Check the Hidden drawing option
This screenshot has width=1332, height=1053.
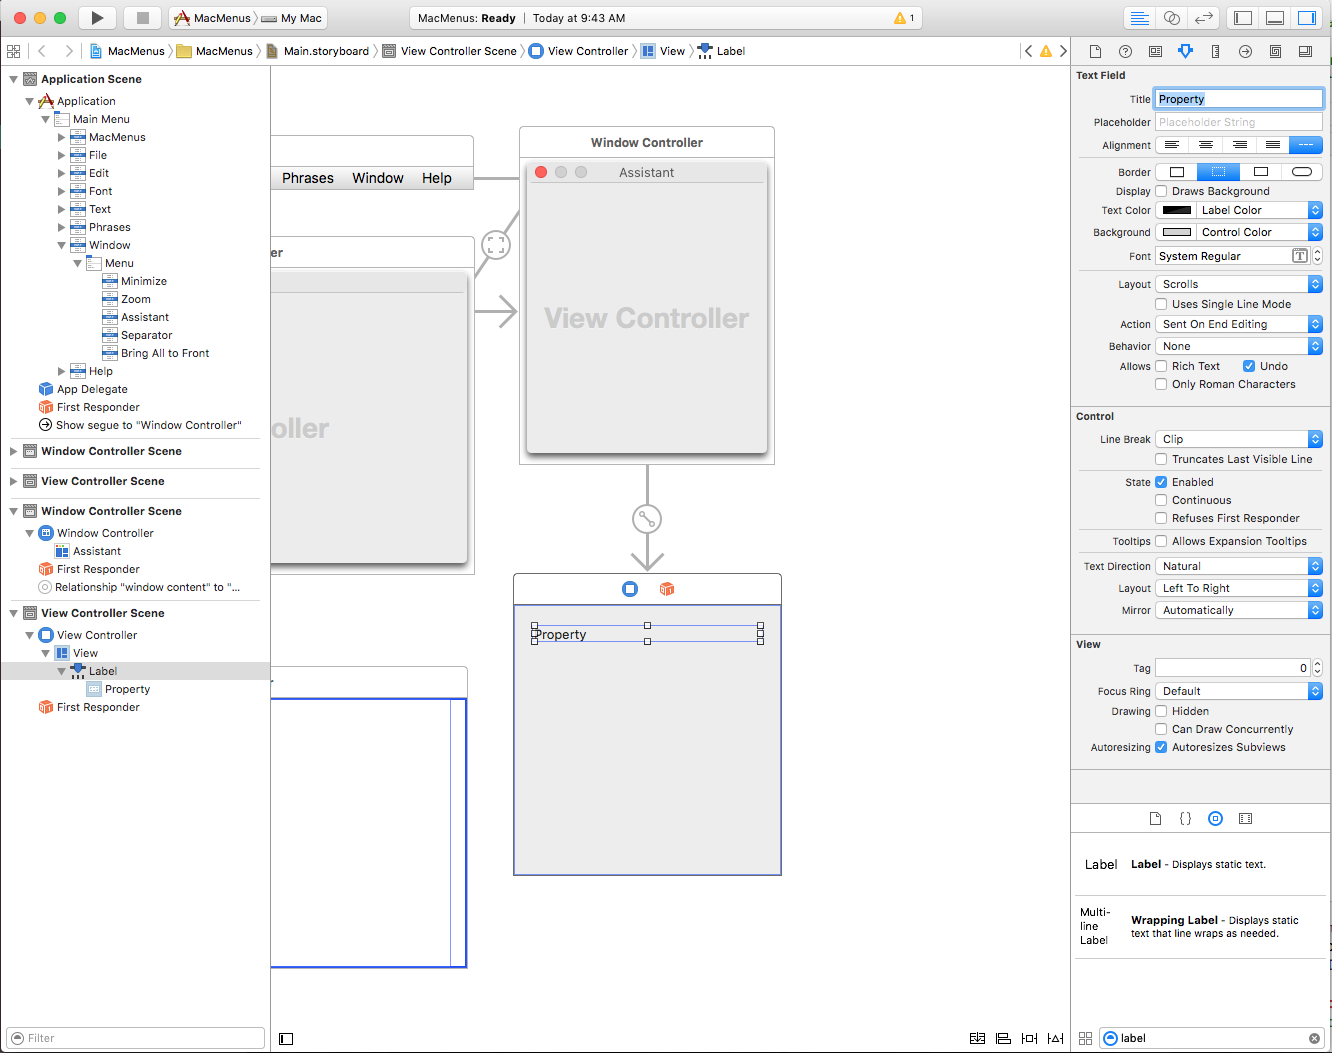[x=1161, y=711]
